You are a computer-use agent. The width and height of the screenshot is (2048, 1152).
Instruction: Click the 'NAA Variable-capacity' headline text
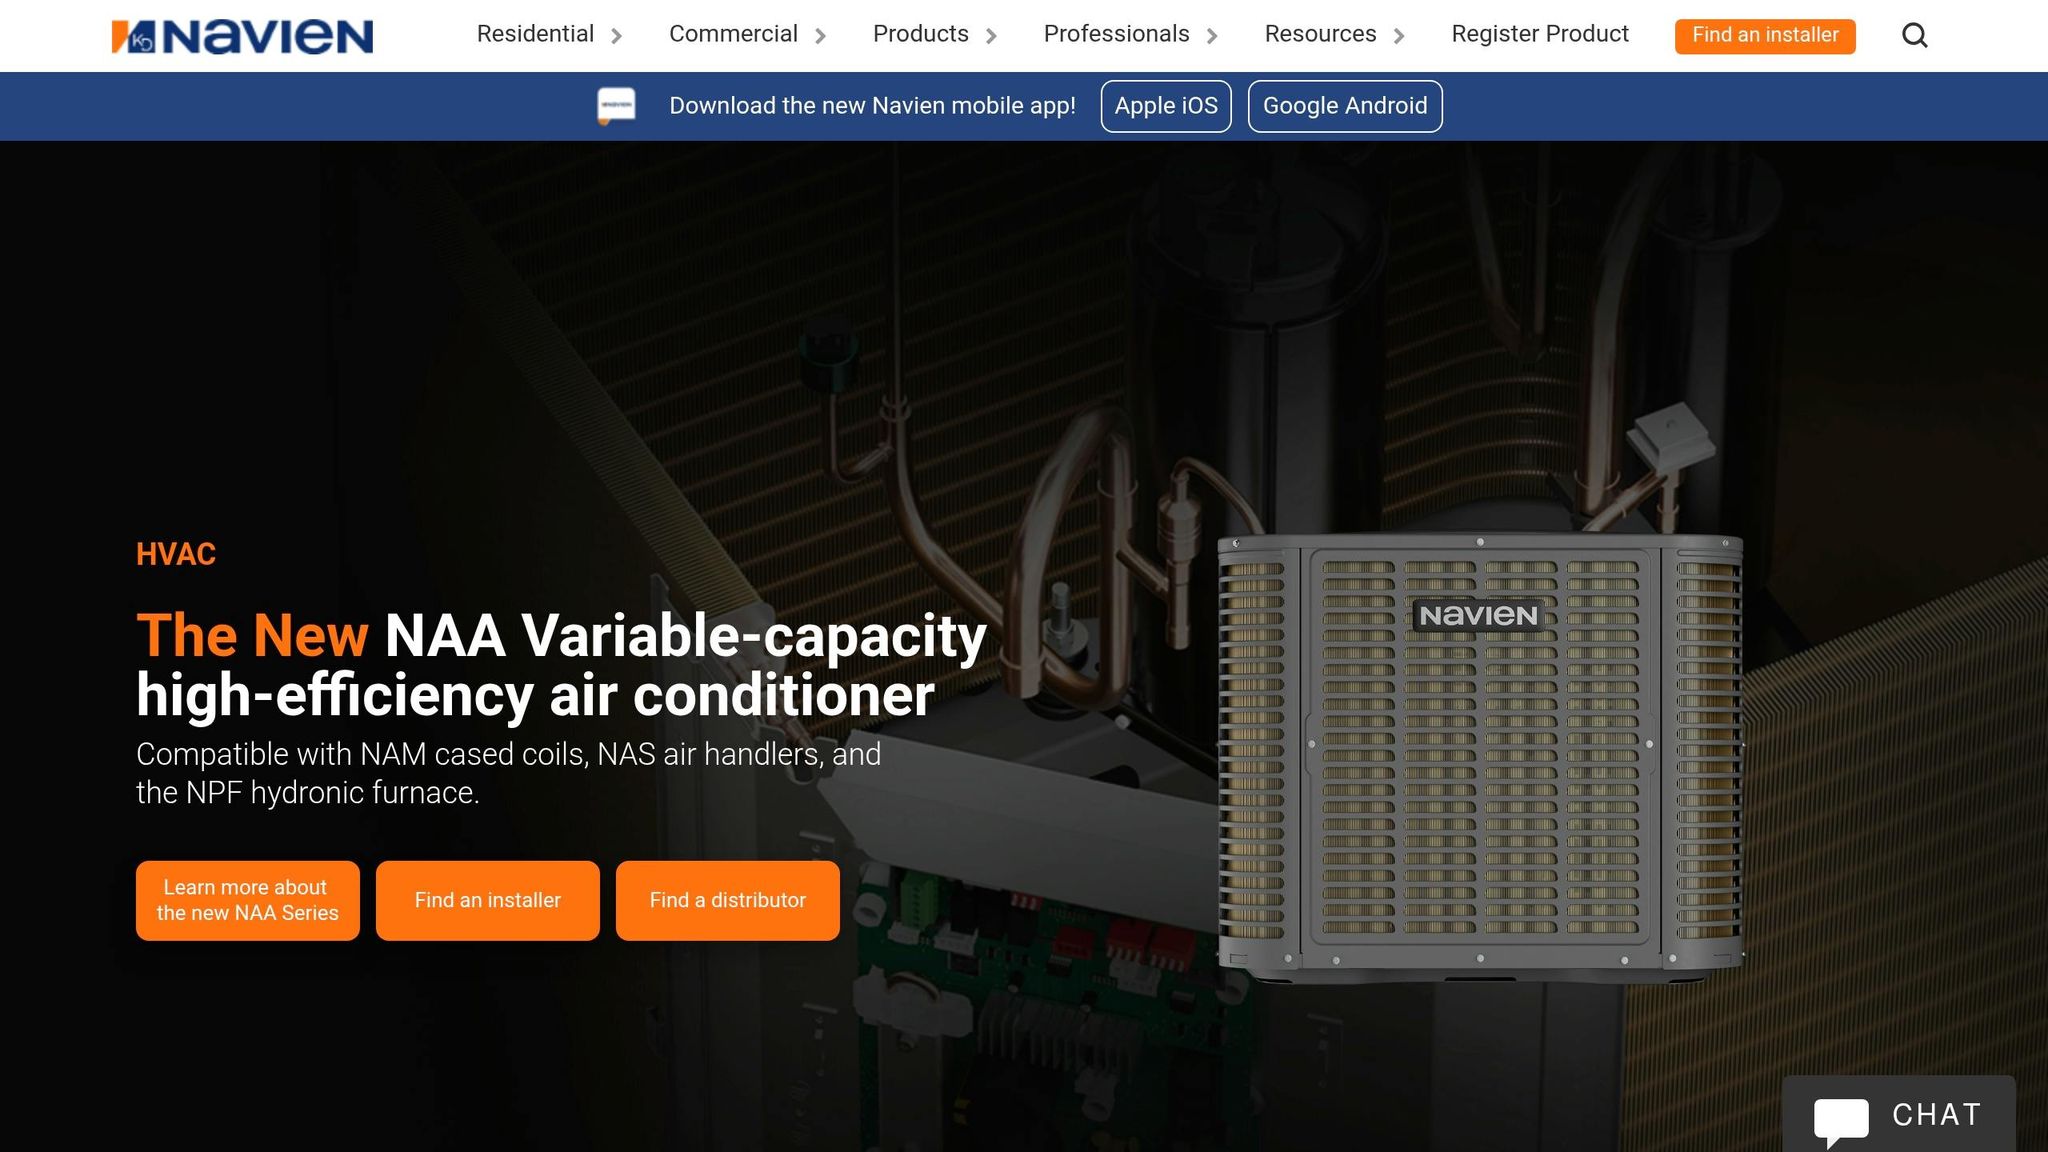[x=686, y=636]
